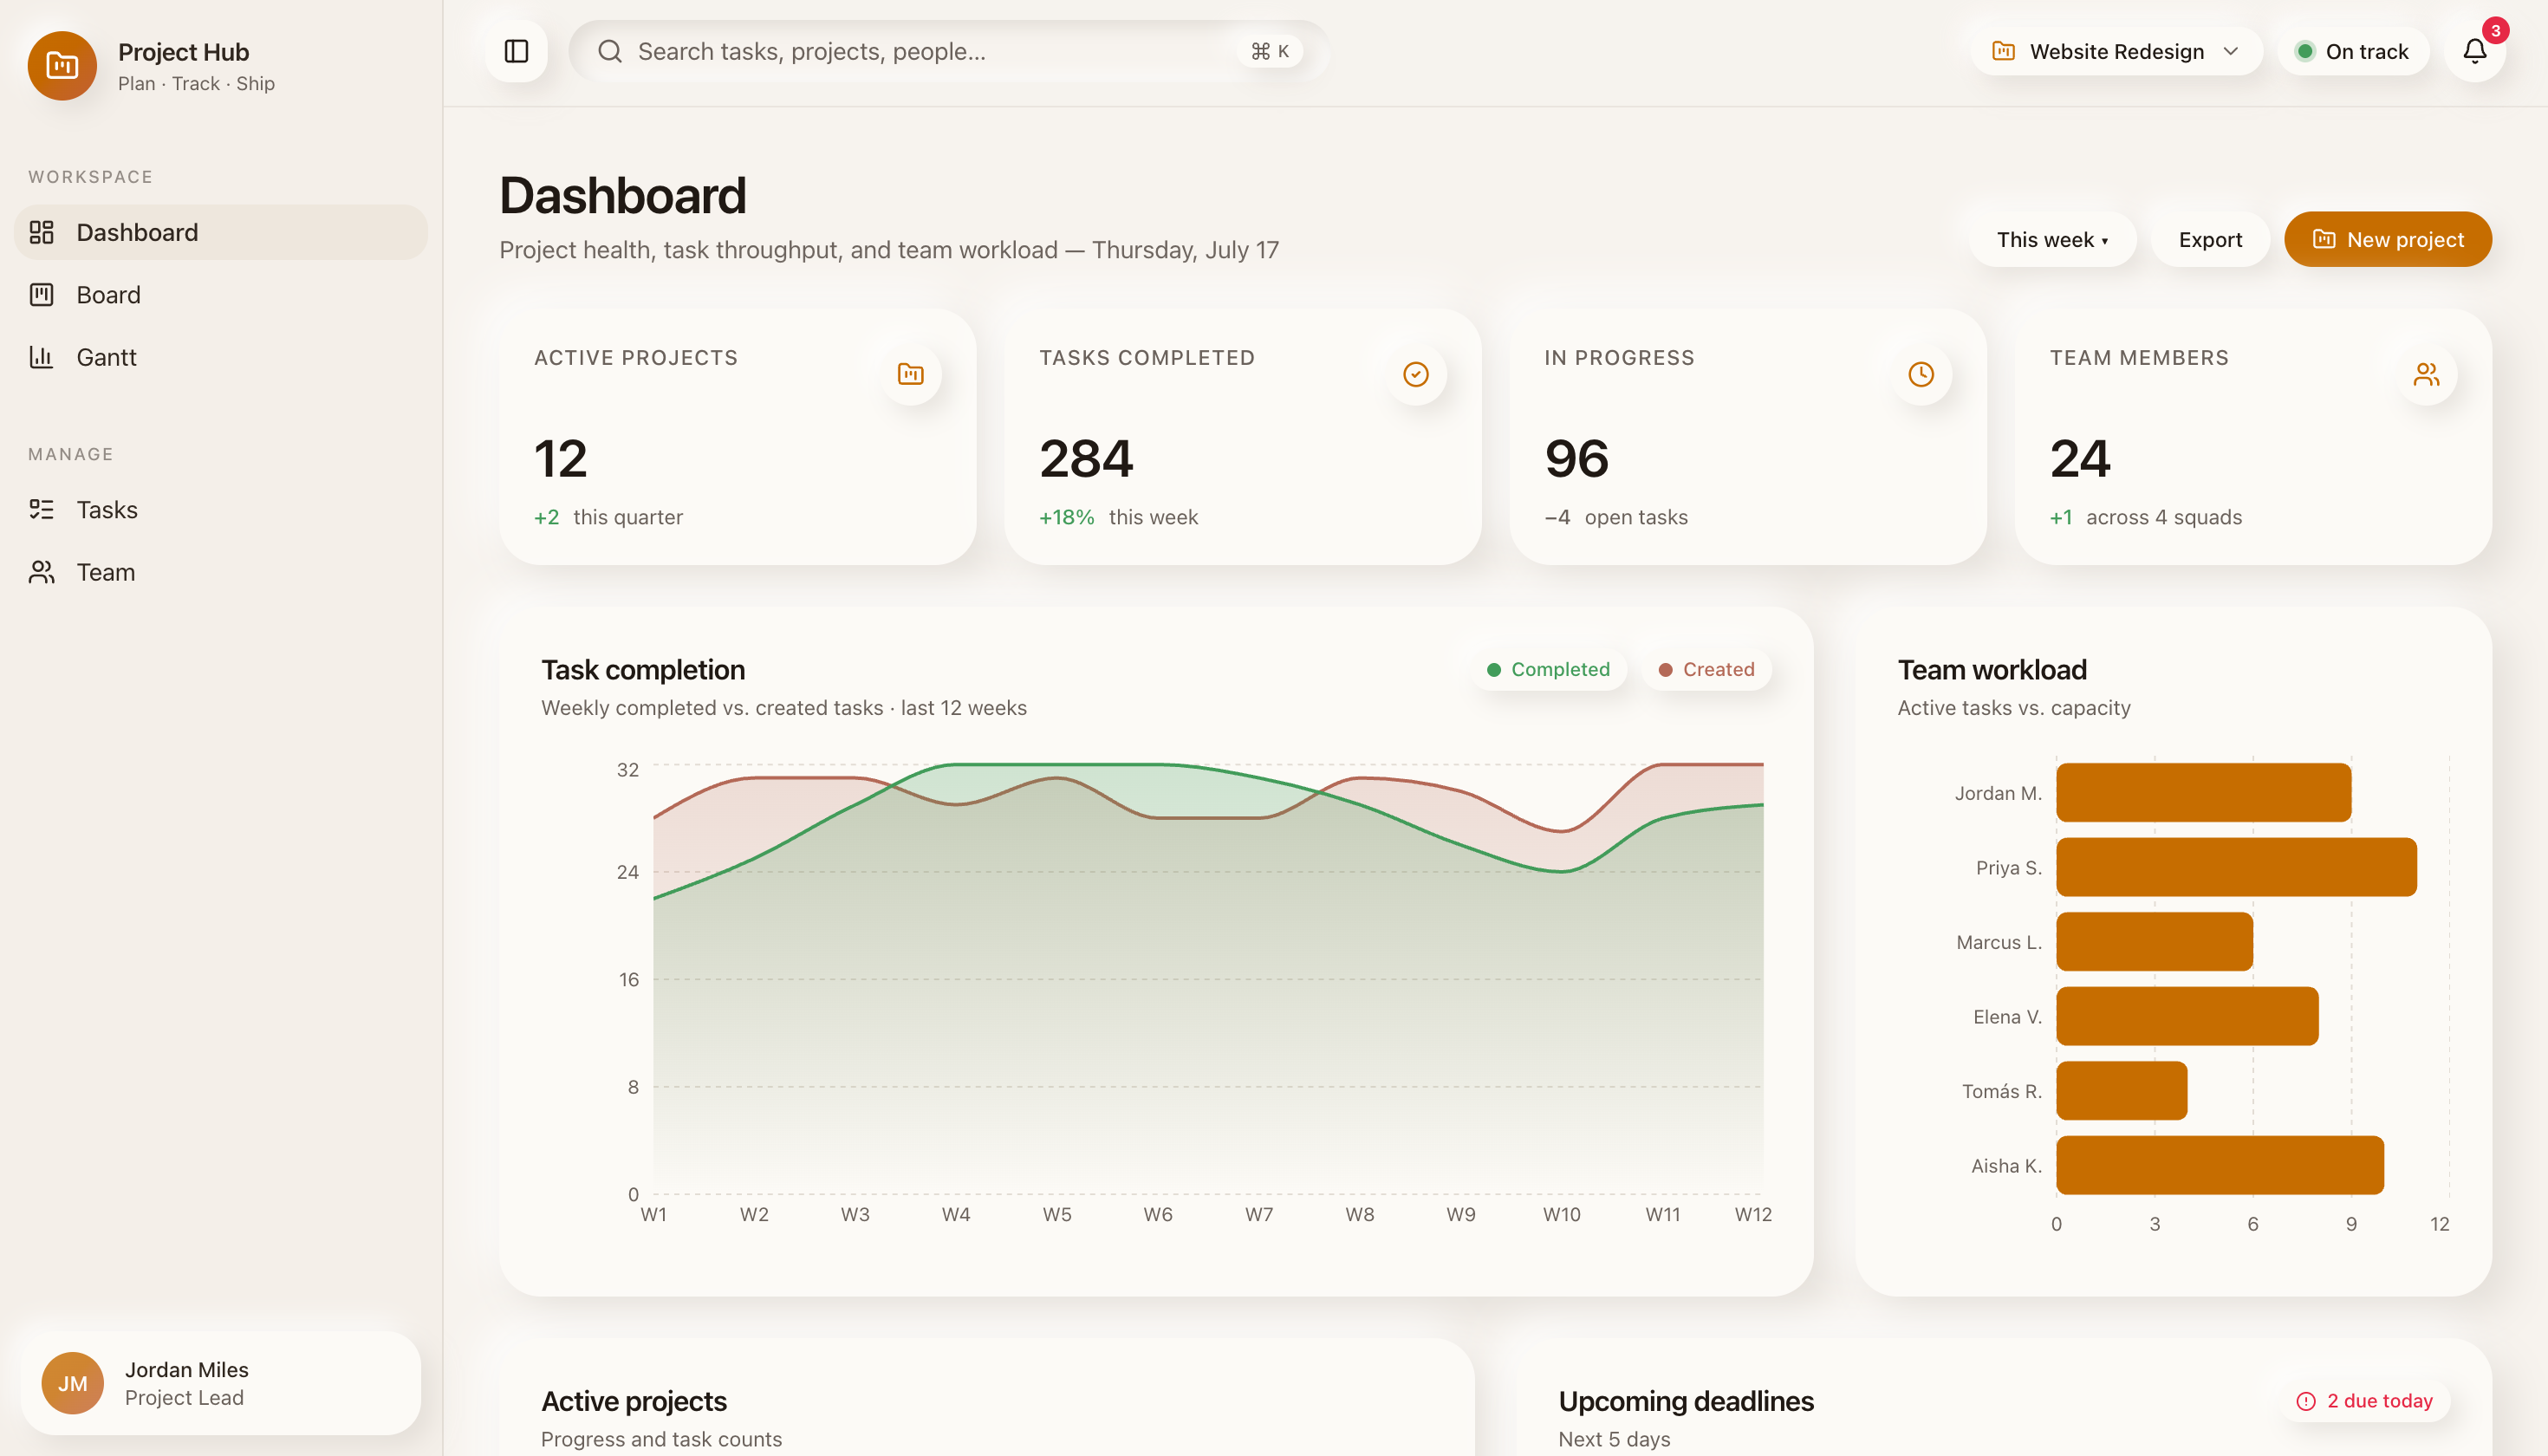Click the Tasks Completed checkmark icon
Viewport: 2548px width, 1456px height.
(x=1416, y=374)
